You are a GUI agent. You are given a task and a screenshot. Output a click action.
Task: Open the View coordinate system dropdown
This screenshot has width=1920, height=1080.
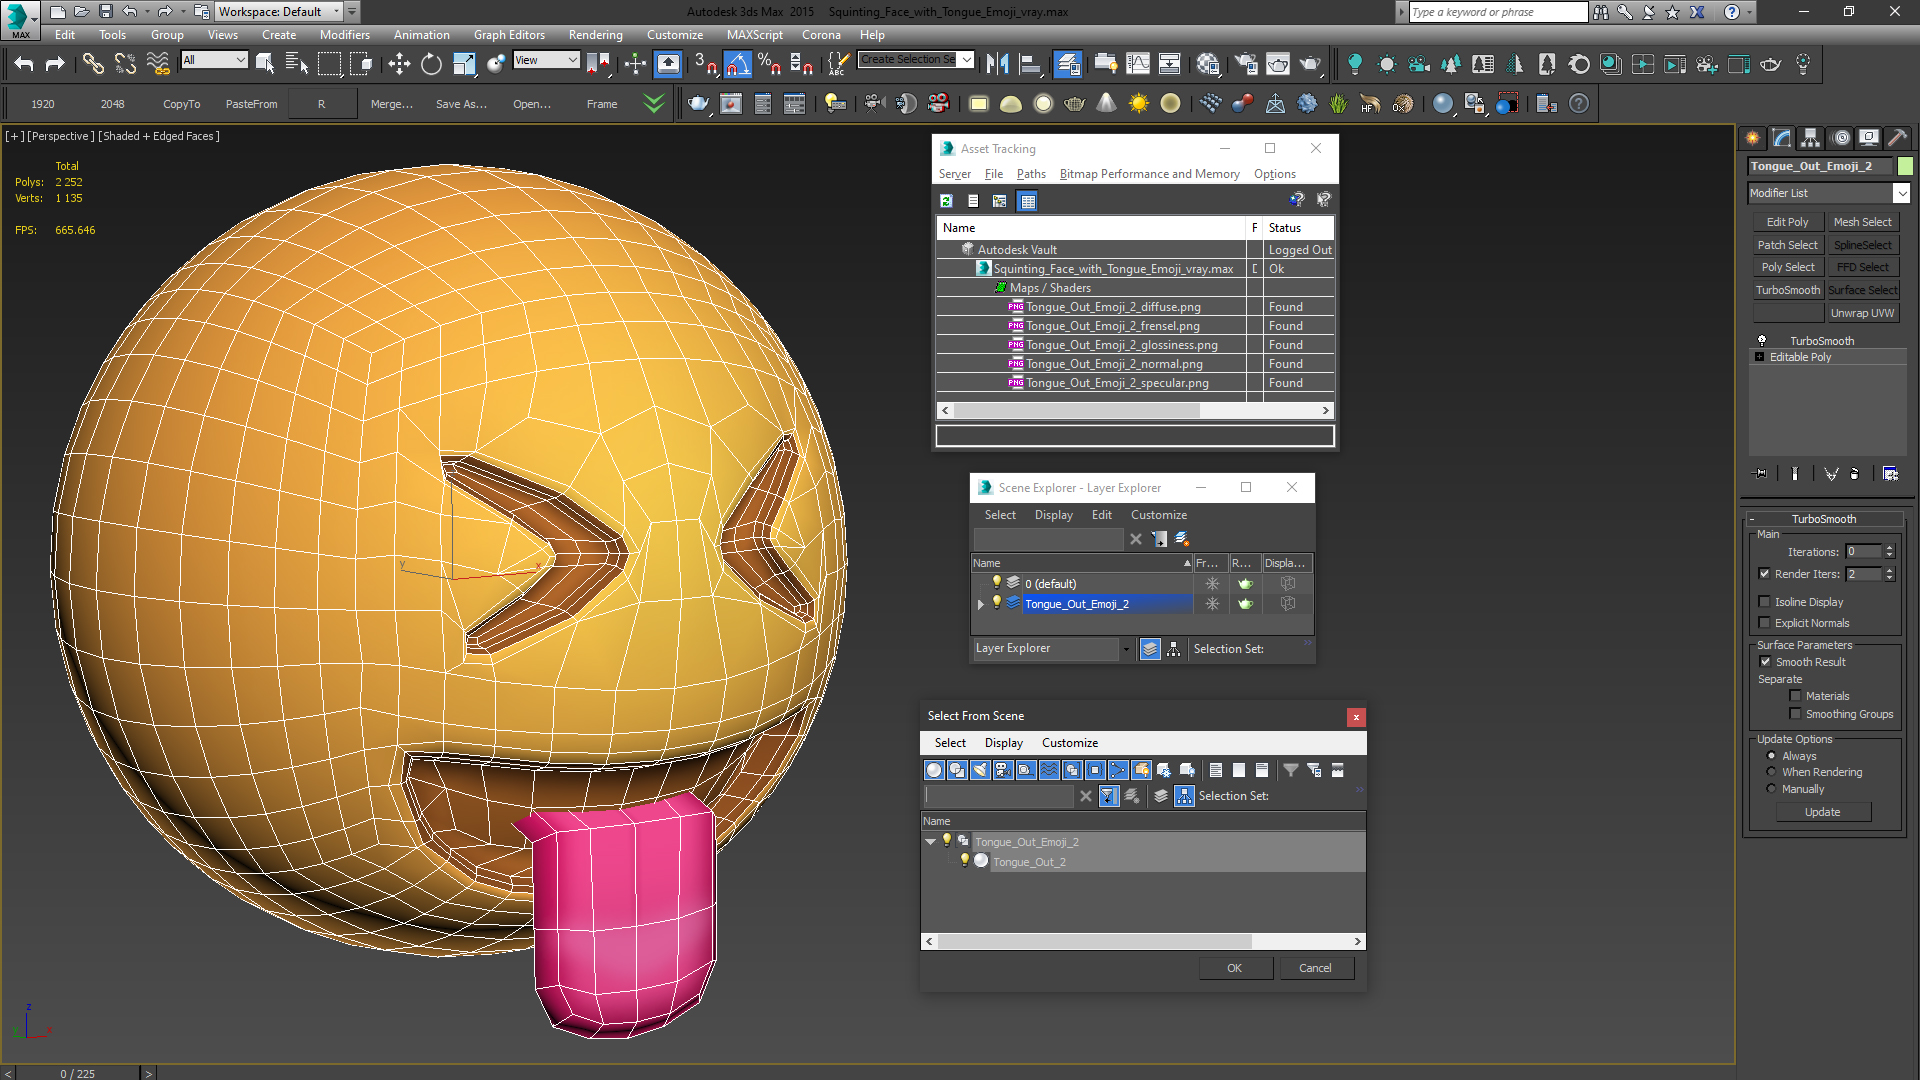pyautogui.click(x=573, y=60)
